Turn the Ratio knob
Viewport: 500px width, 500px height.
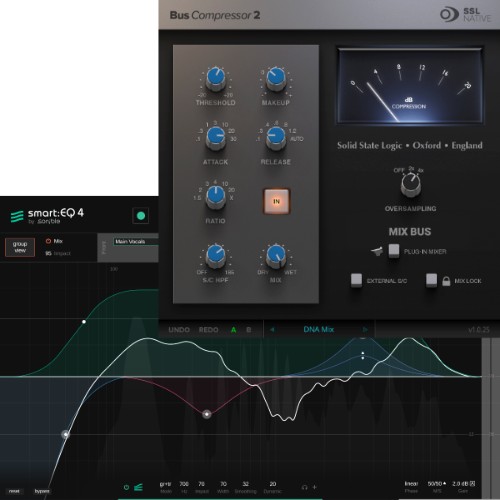[x=216, y=197]
